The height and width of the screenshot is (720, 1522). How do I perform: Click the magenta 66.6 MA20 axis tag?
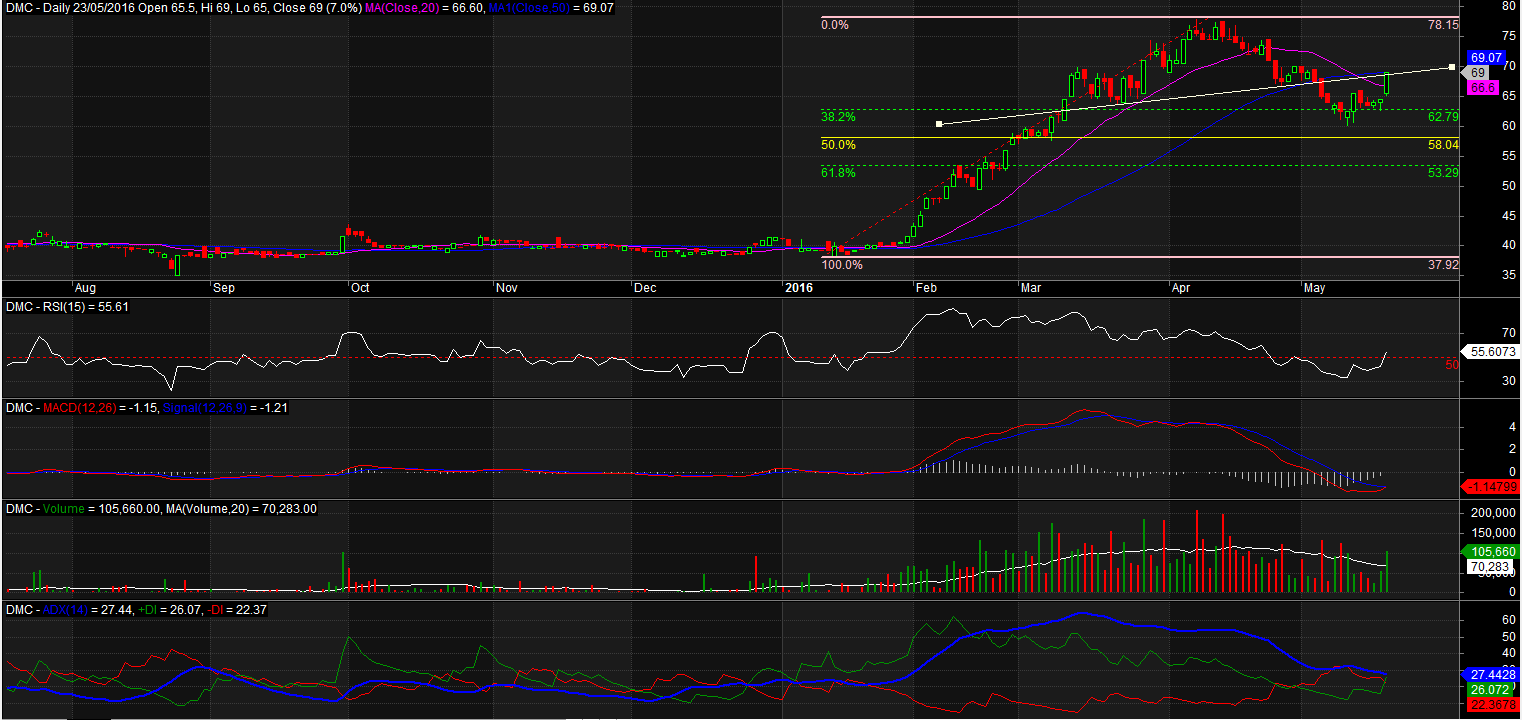[1479, 89]
